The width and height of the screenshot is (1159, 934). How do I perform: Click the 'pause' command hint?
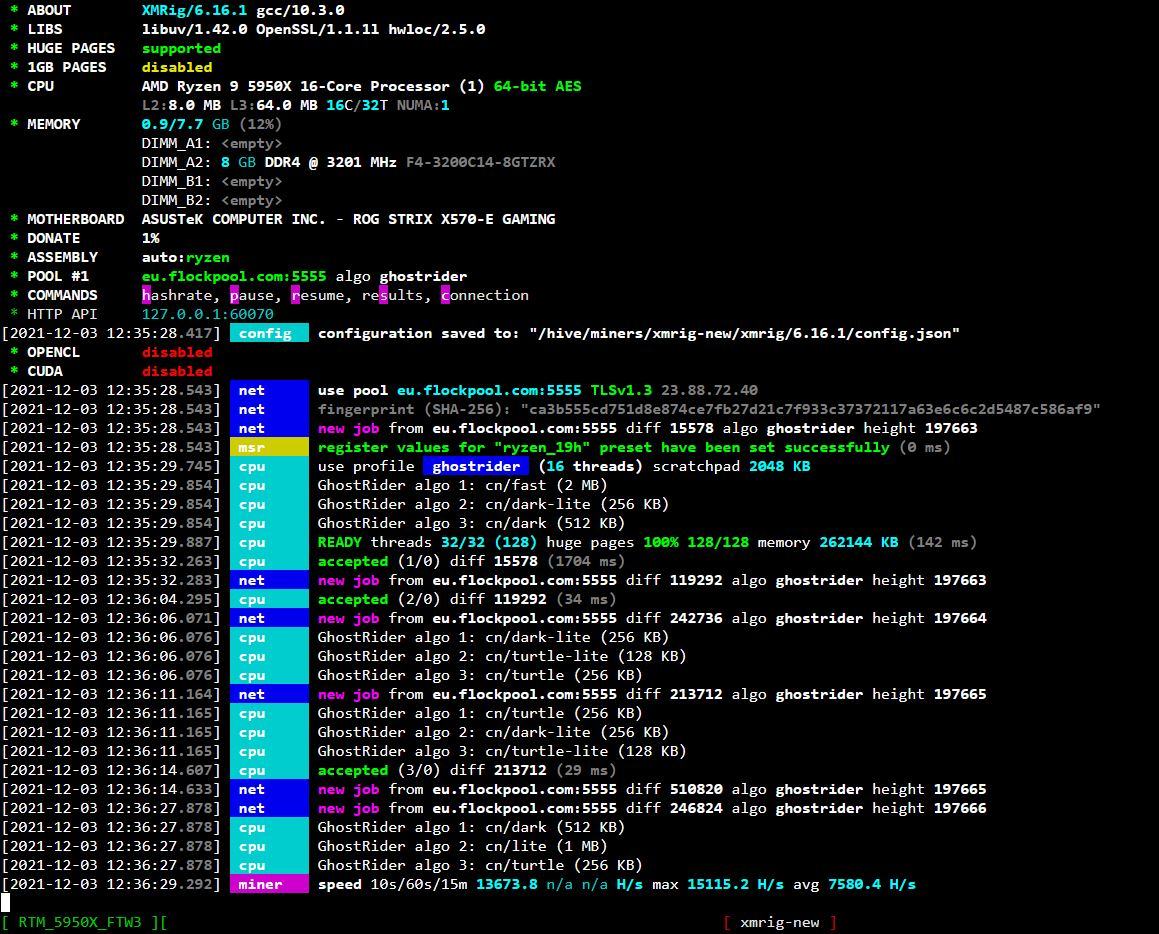[x=251, y=296]
